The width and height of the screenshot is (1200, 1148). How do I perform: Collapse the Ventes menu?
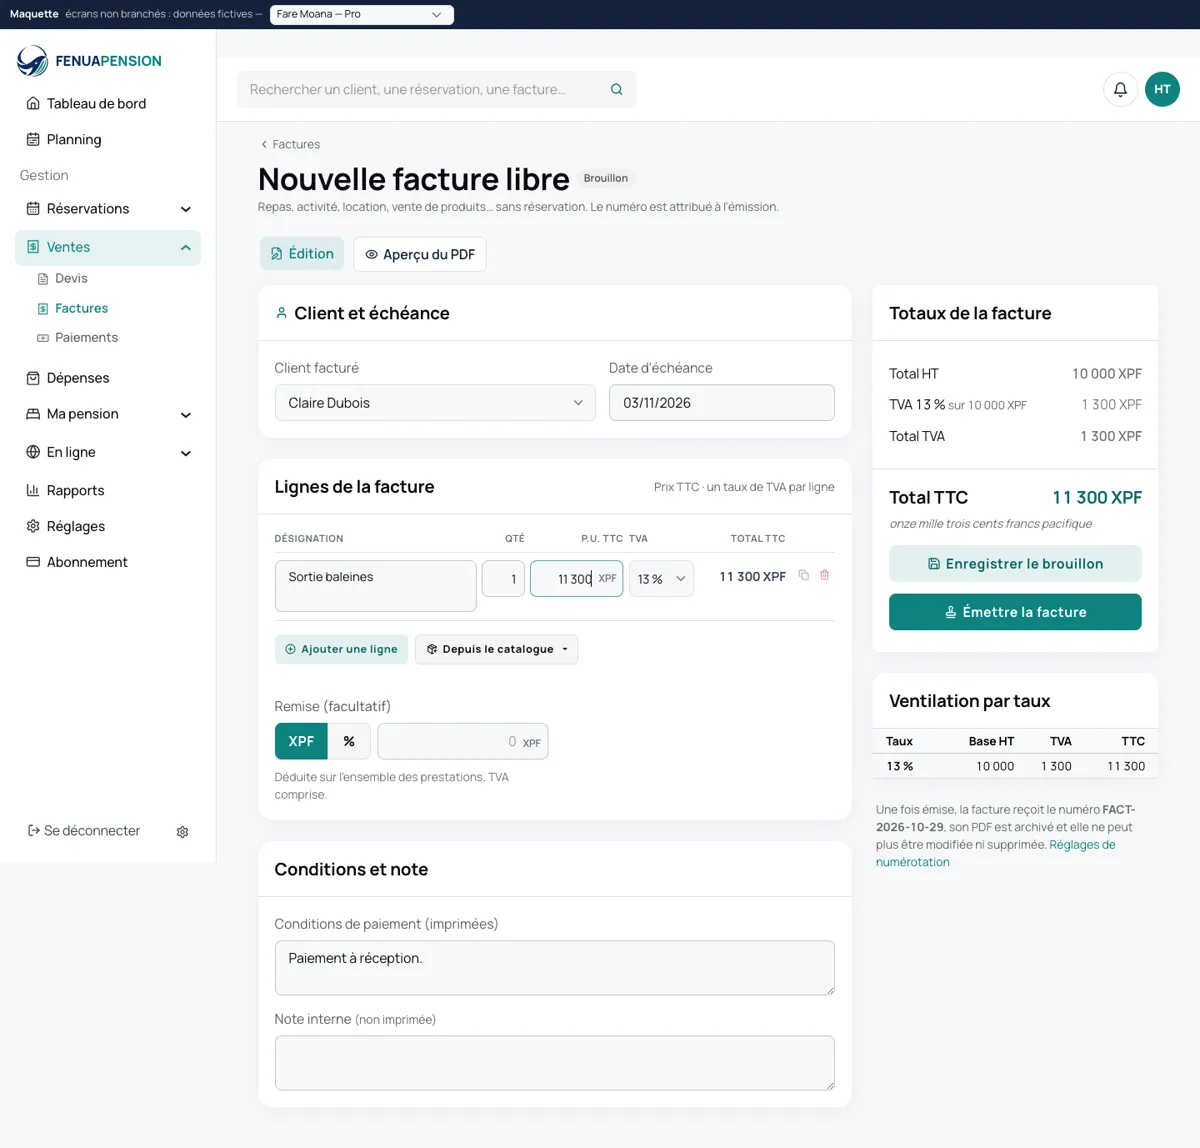click(108, 247)
